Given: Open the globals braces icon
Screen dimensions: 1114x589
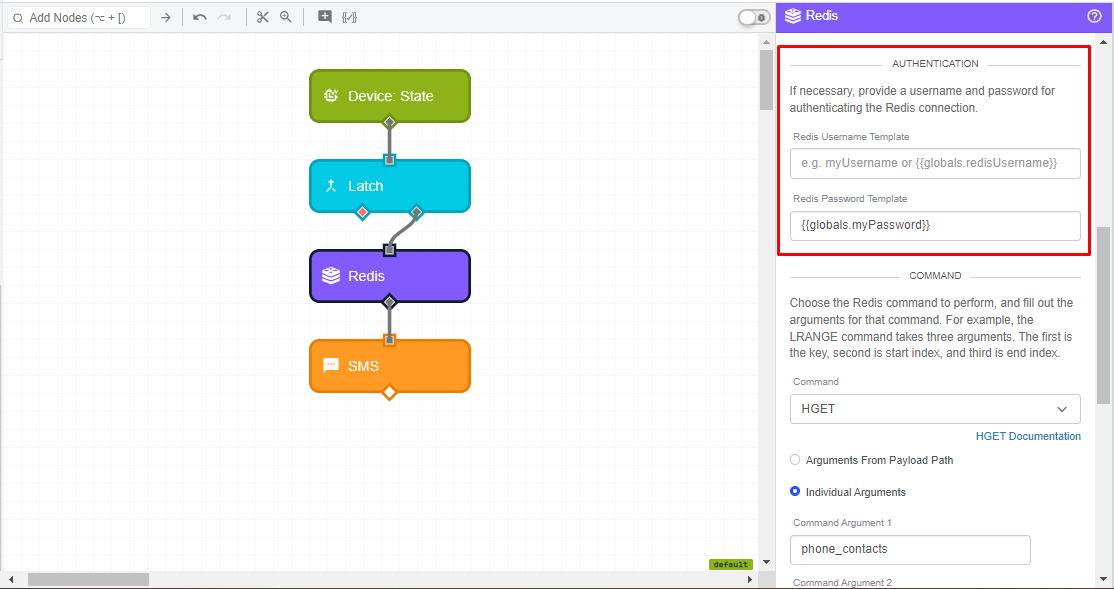Looking at the screenshot, I should click(349, 17).
